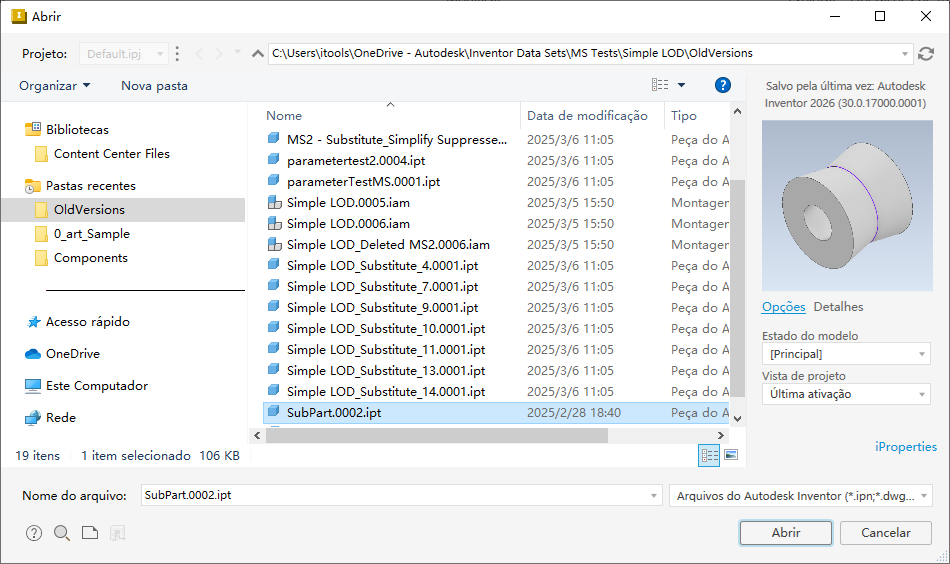Viewport: 950px width, 564px height.
Task: Select Simple LOD_Substitute_9.0001.ipt
Action: pos(382,308)
